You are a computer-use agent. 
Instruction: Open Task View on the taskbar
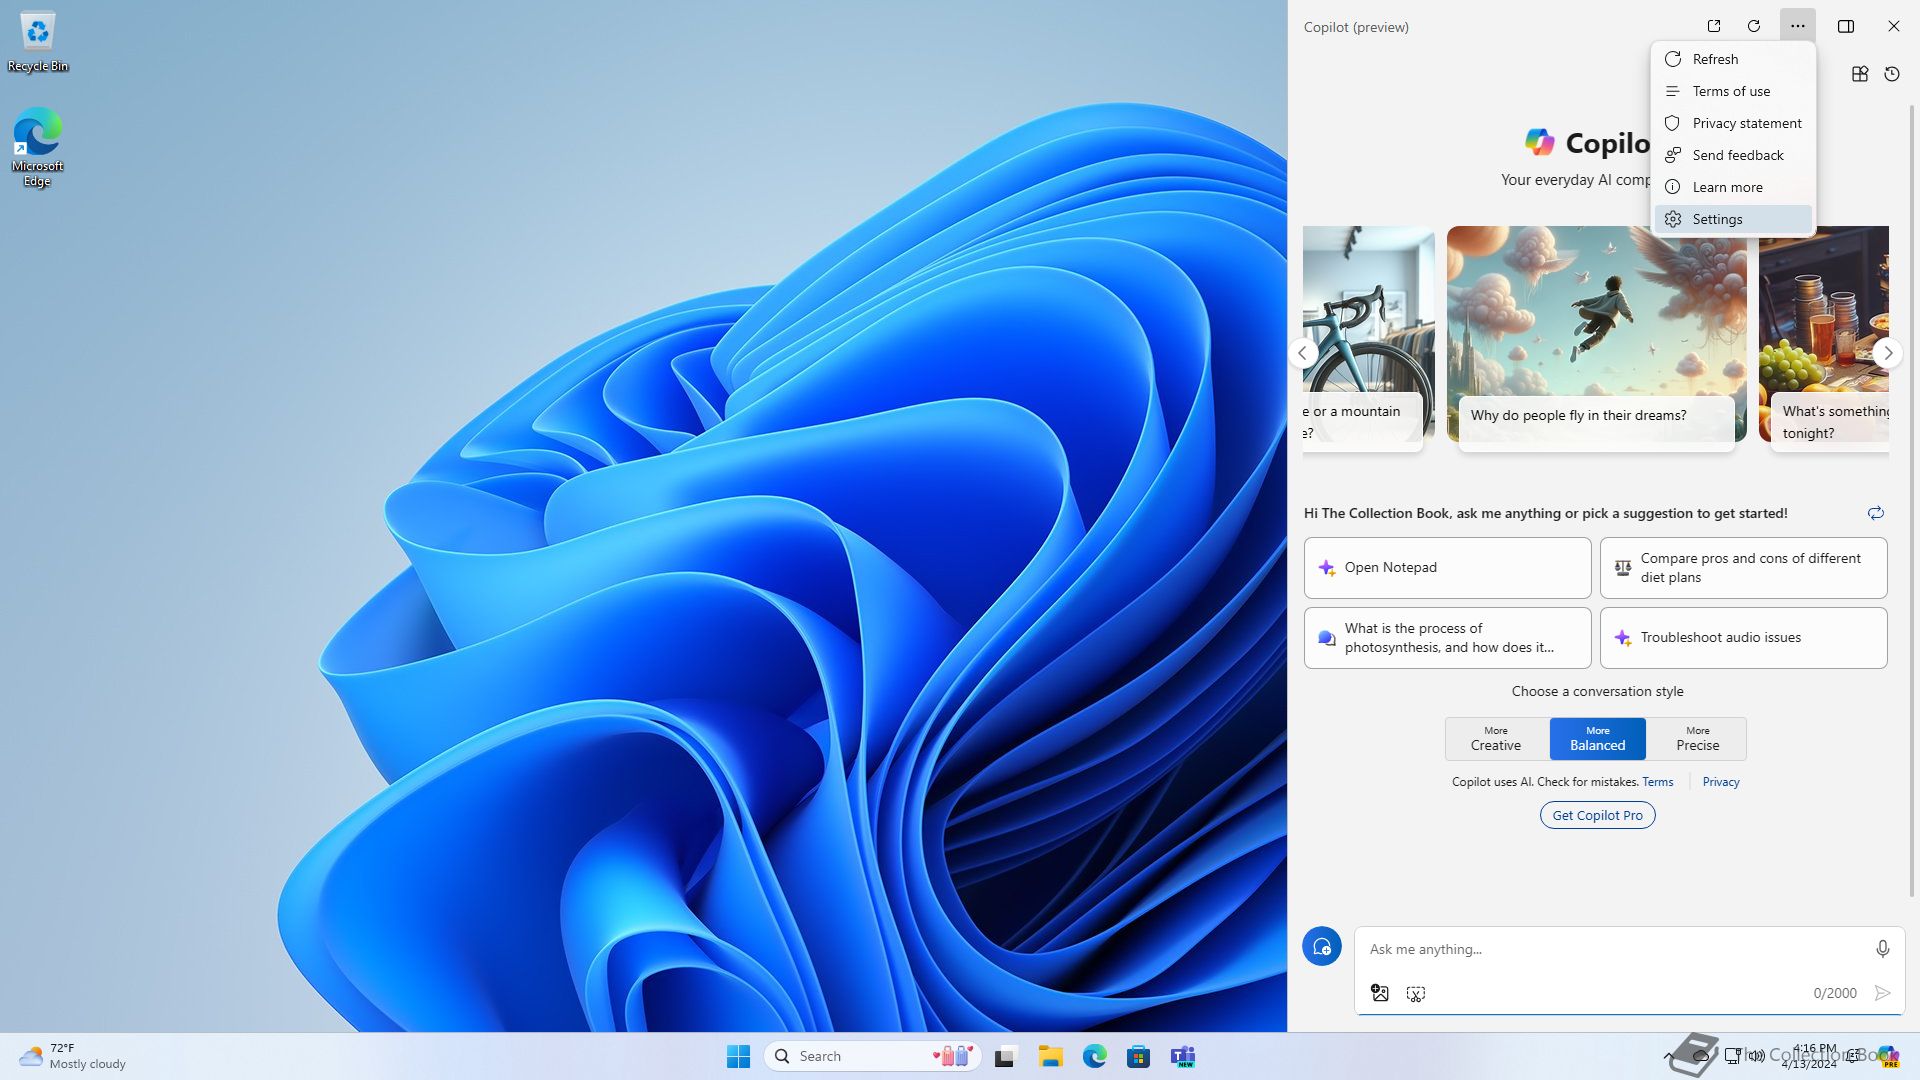[x=1006, y=1056]
